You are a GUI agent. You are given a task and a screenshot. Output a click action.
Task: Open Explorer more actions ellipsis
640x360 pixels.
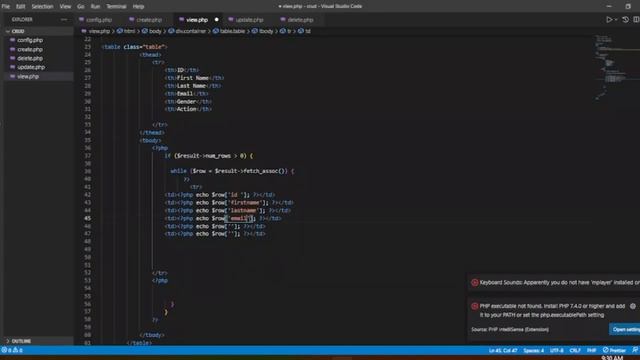tap(64, 20)
